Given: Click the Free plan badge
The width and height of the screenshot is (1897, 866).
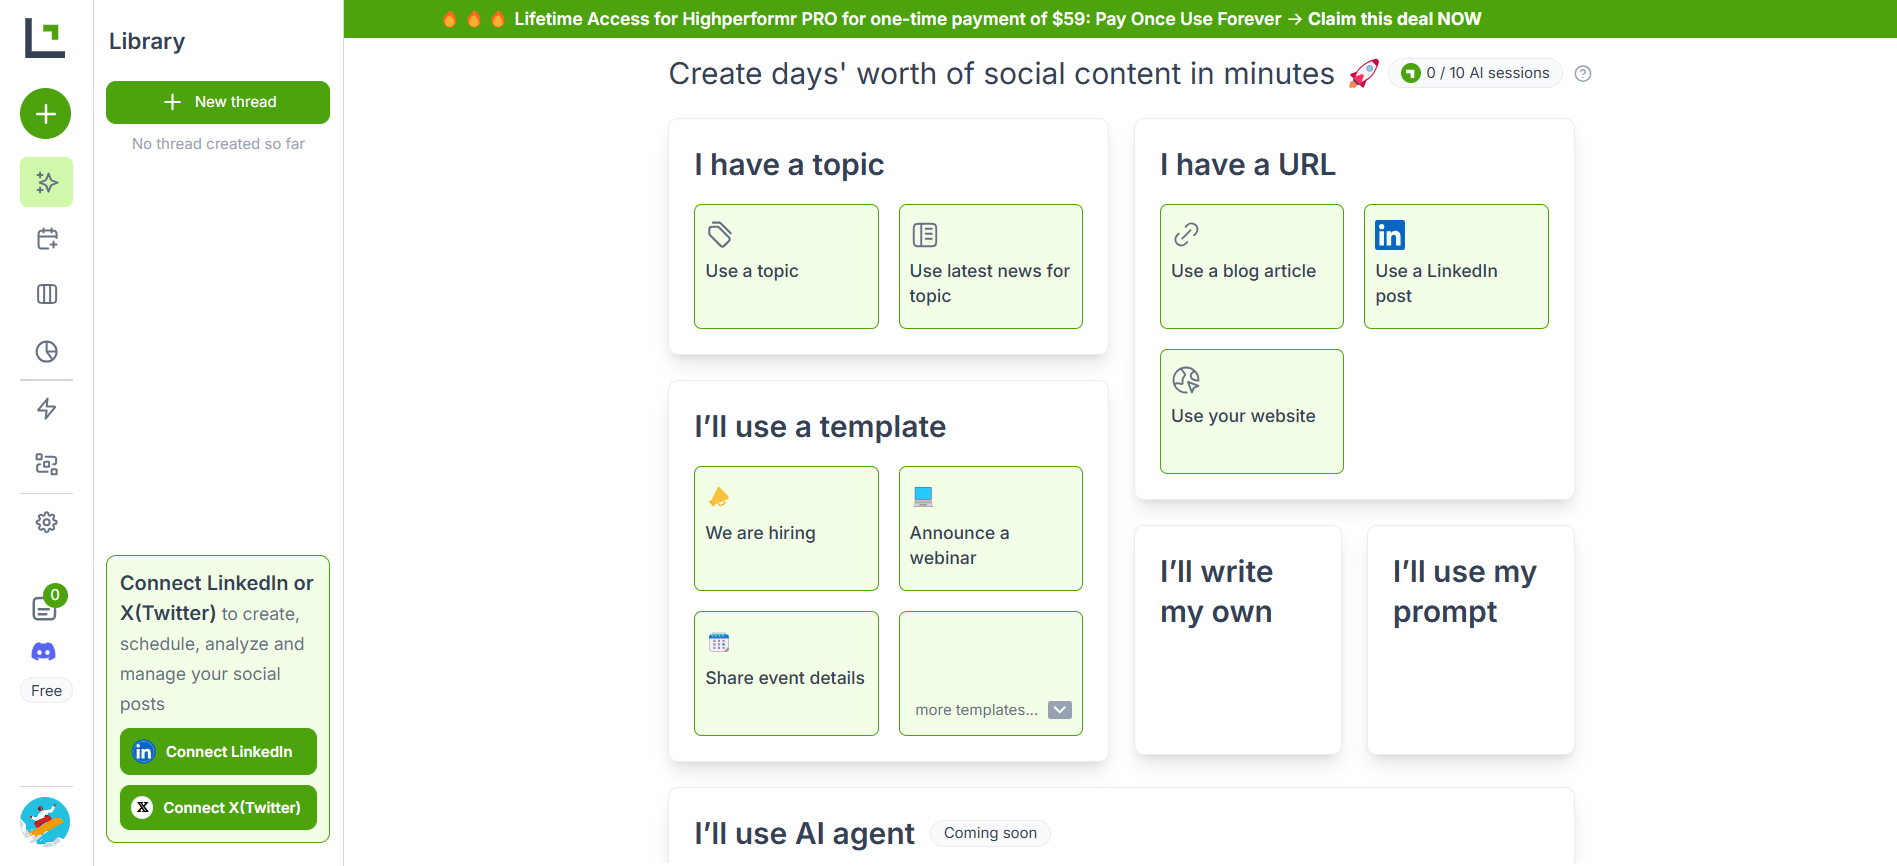Looking at the screenshot, I should (47, 691).
